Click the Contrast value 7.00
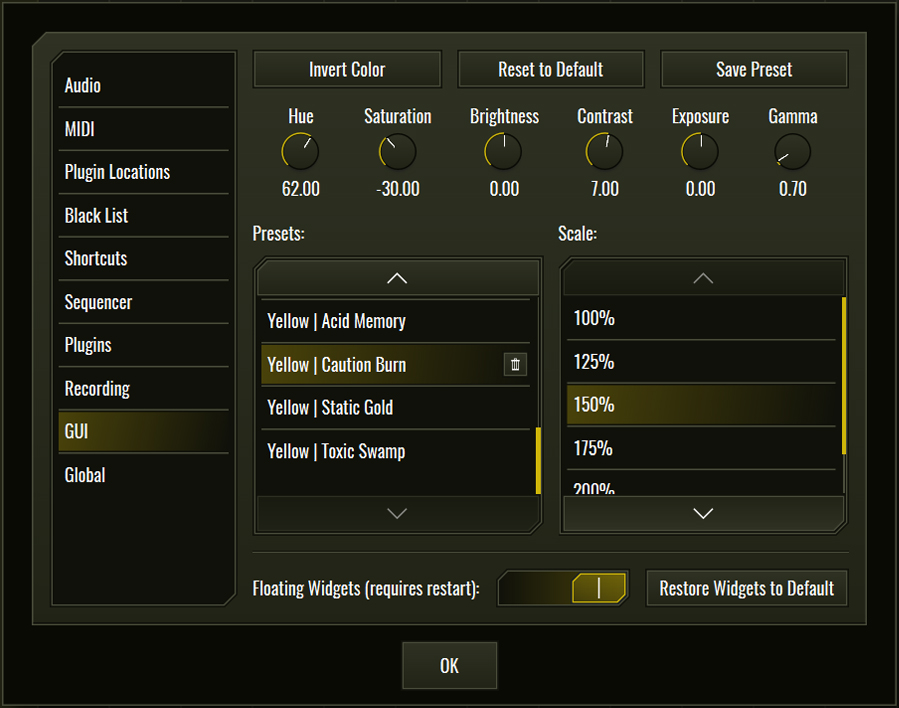The height and width of the screenshot is (708, 899). click(605, 189)
